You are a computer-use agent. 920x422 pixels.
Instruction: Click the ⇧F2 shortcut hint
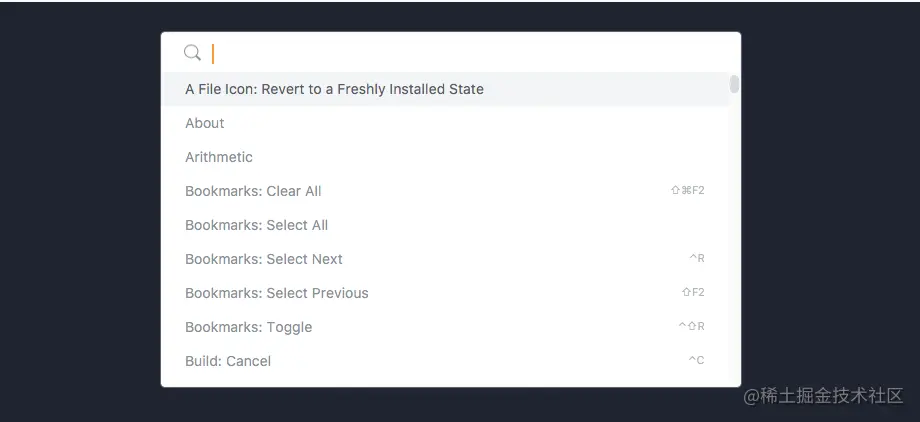pyautogui.click(x=692, y=293)
